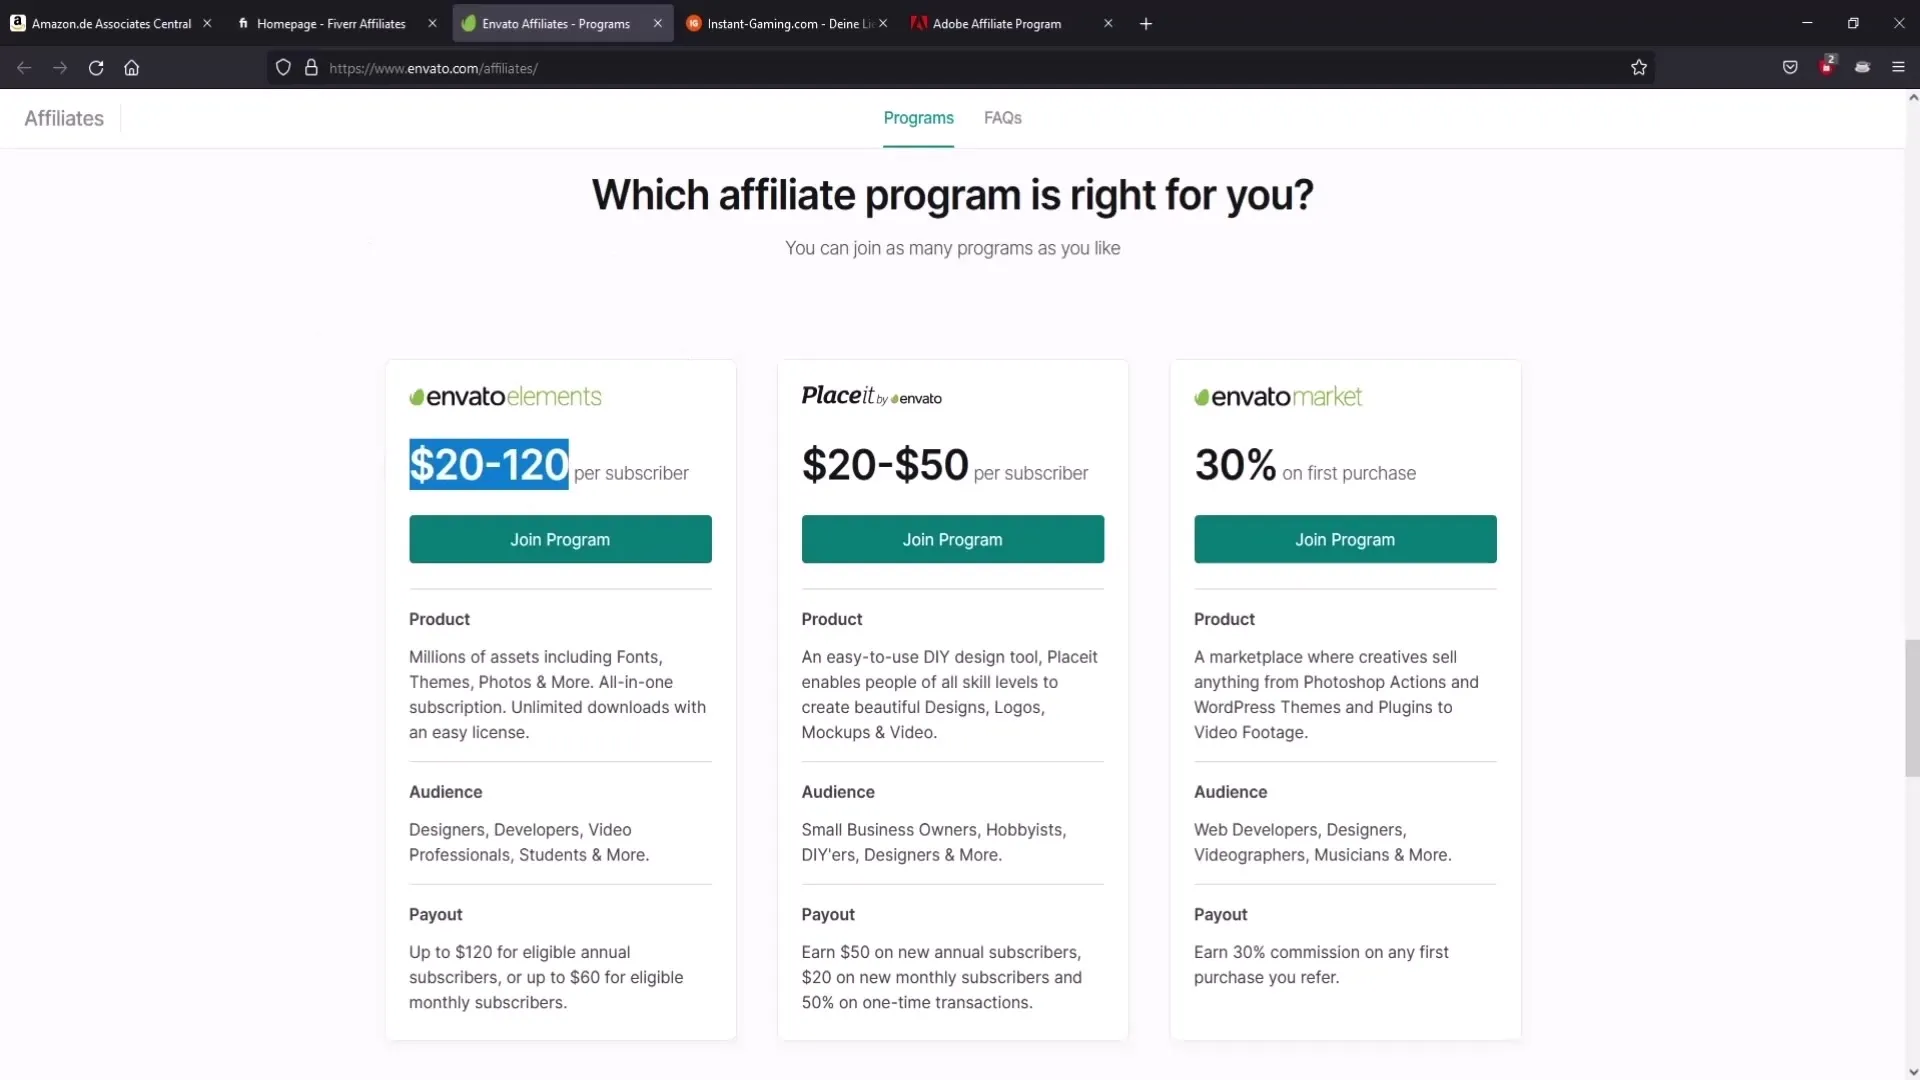Join the Placeit affiliate program
This screenshot has width=1920, height=1080.
(951, 539)
